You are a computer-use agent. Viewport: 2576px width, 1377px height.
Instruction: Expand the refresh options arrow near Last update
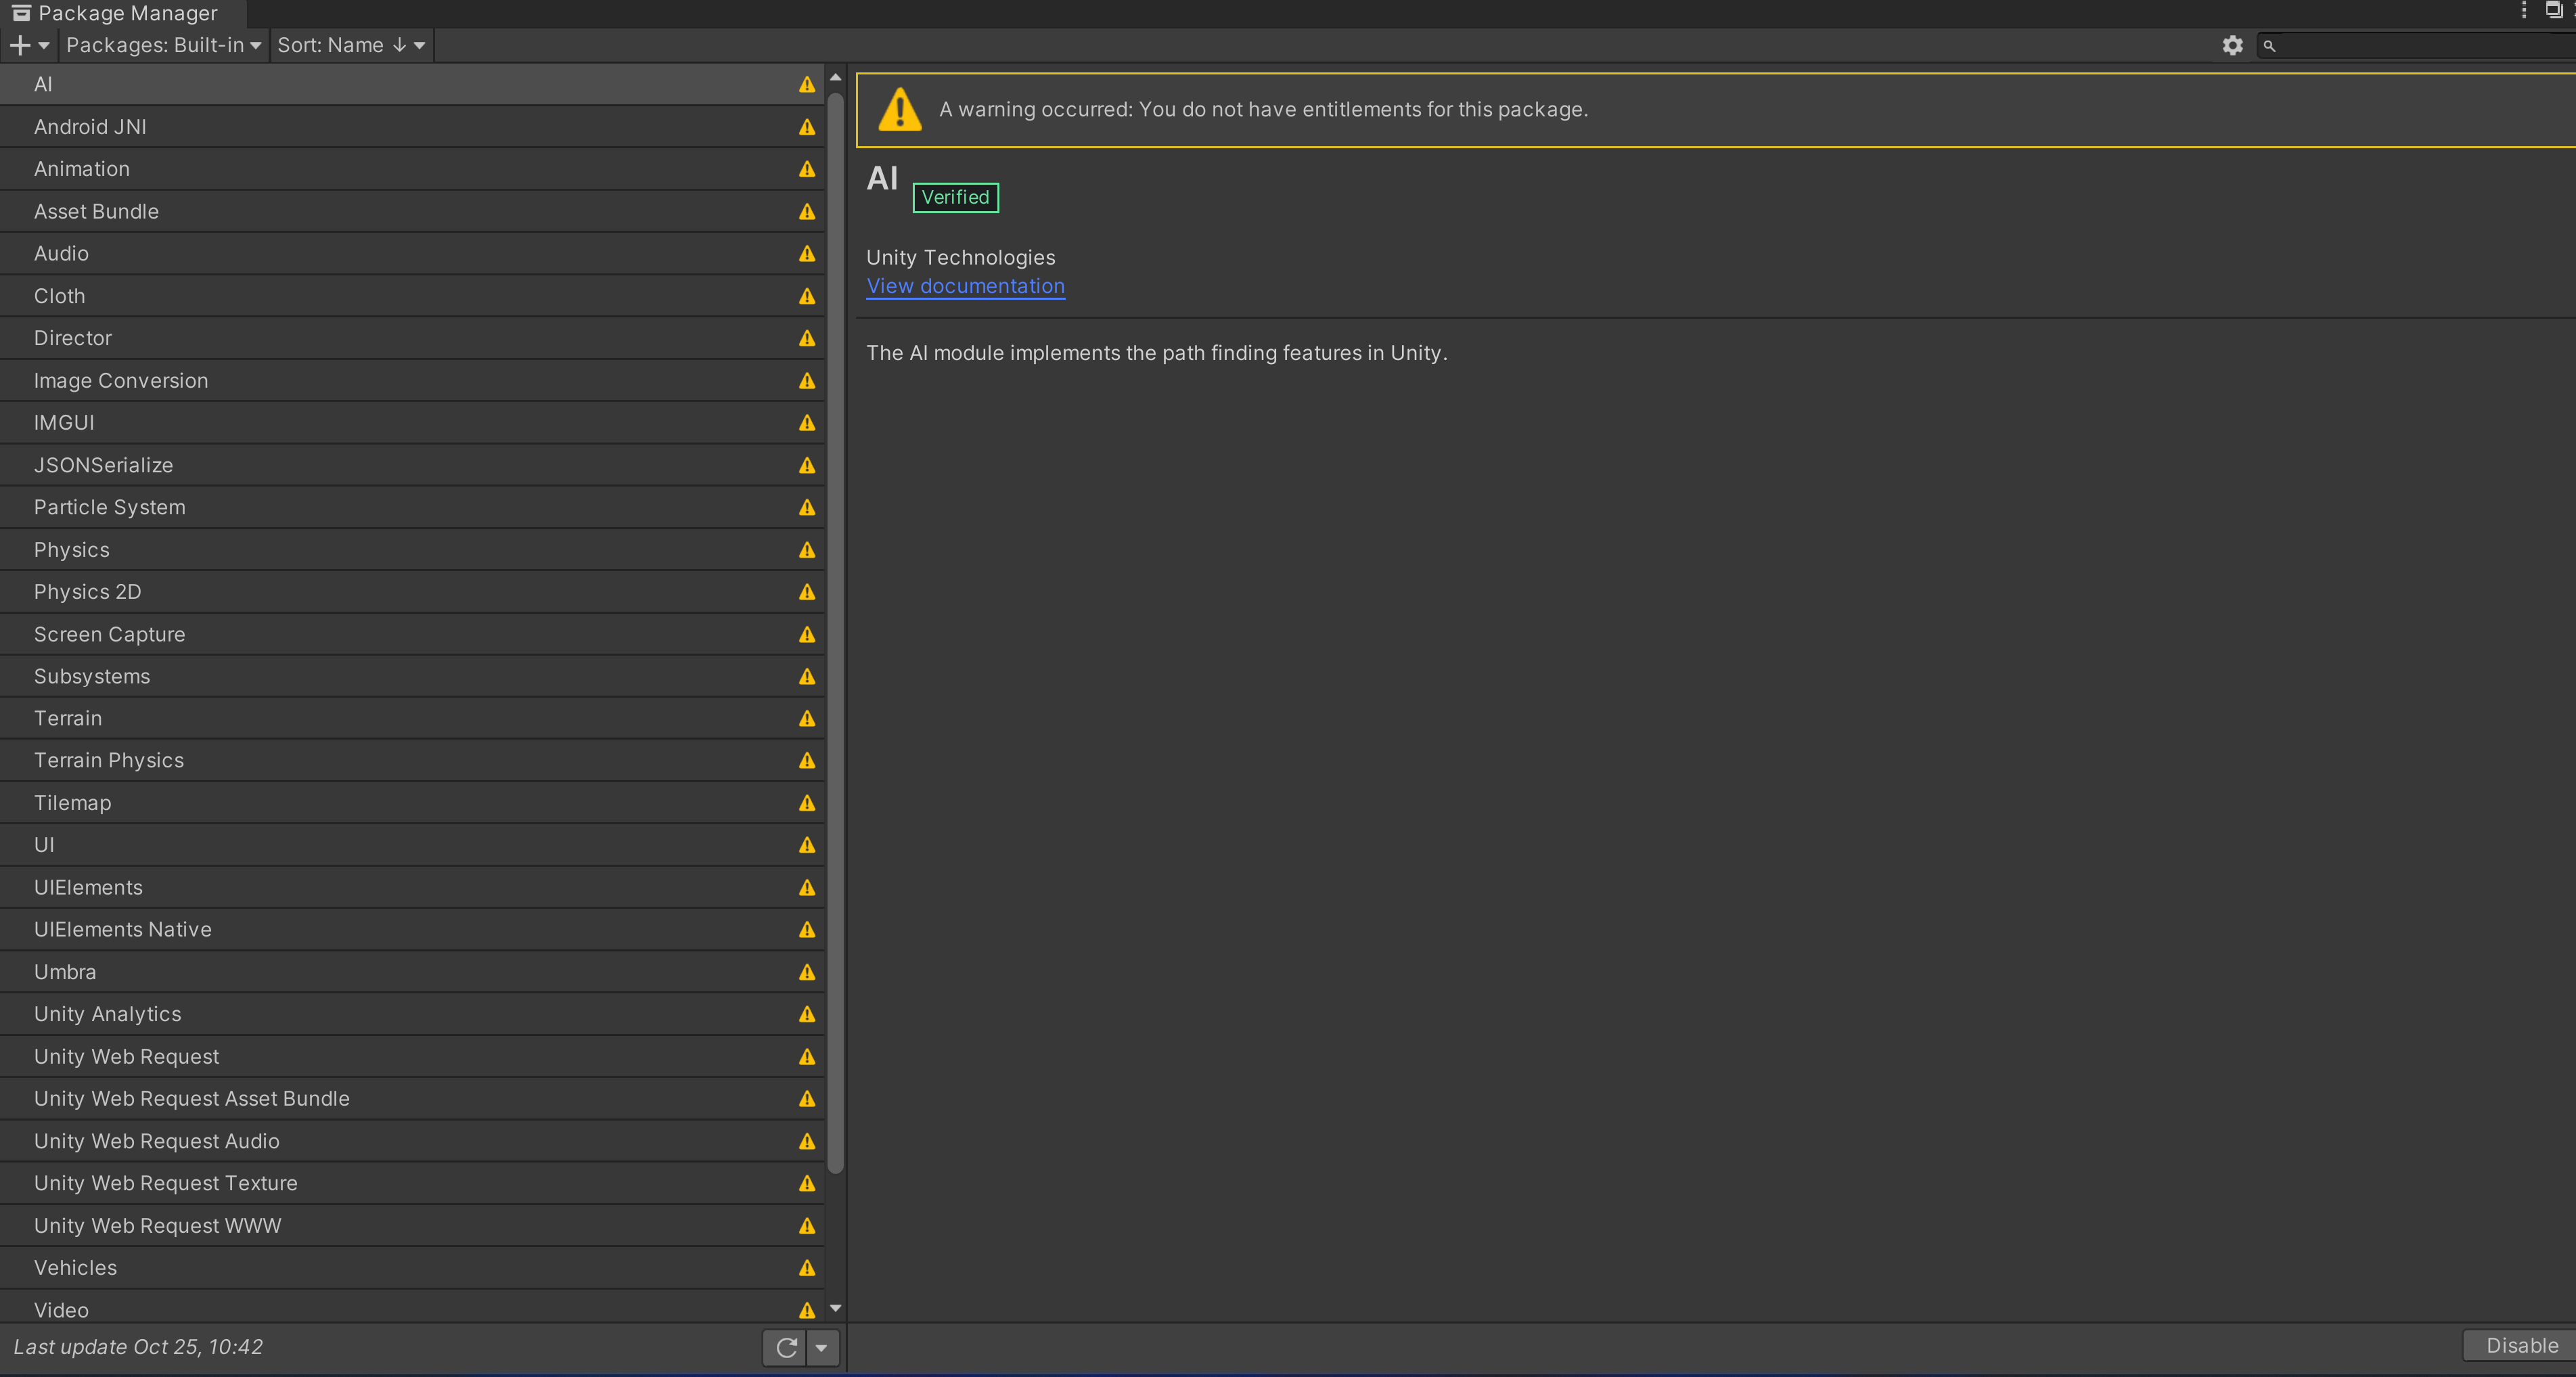[x=822, y=1347]
